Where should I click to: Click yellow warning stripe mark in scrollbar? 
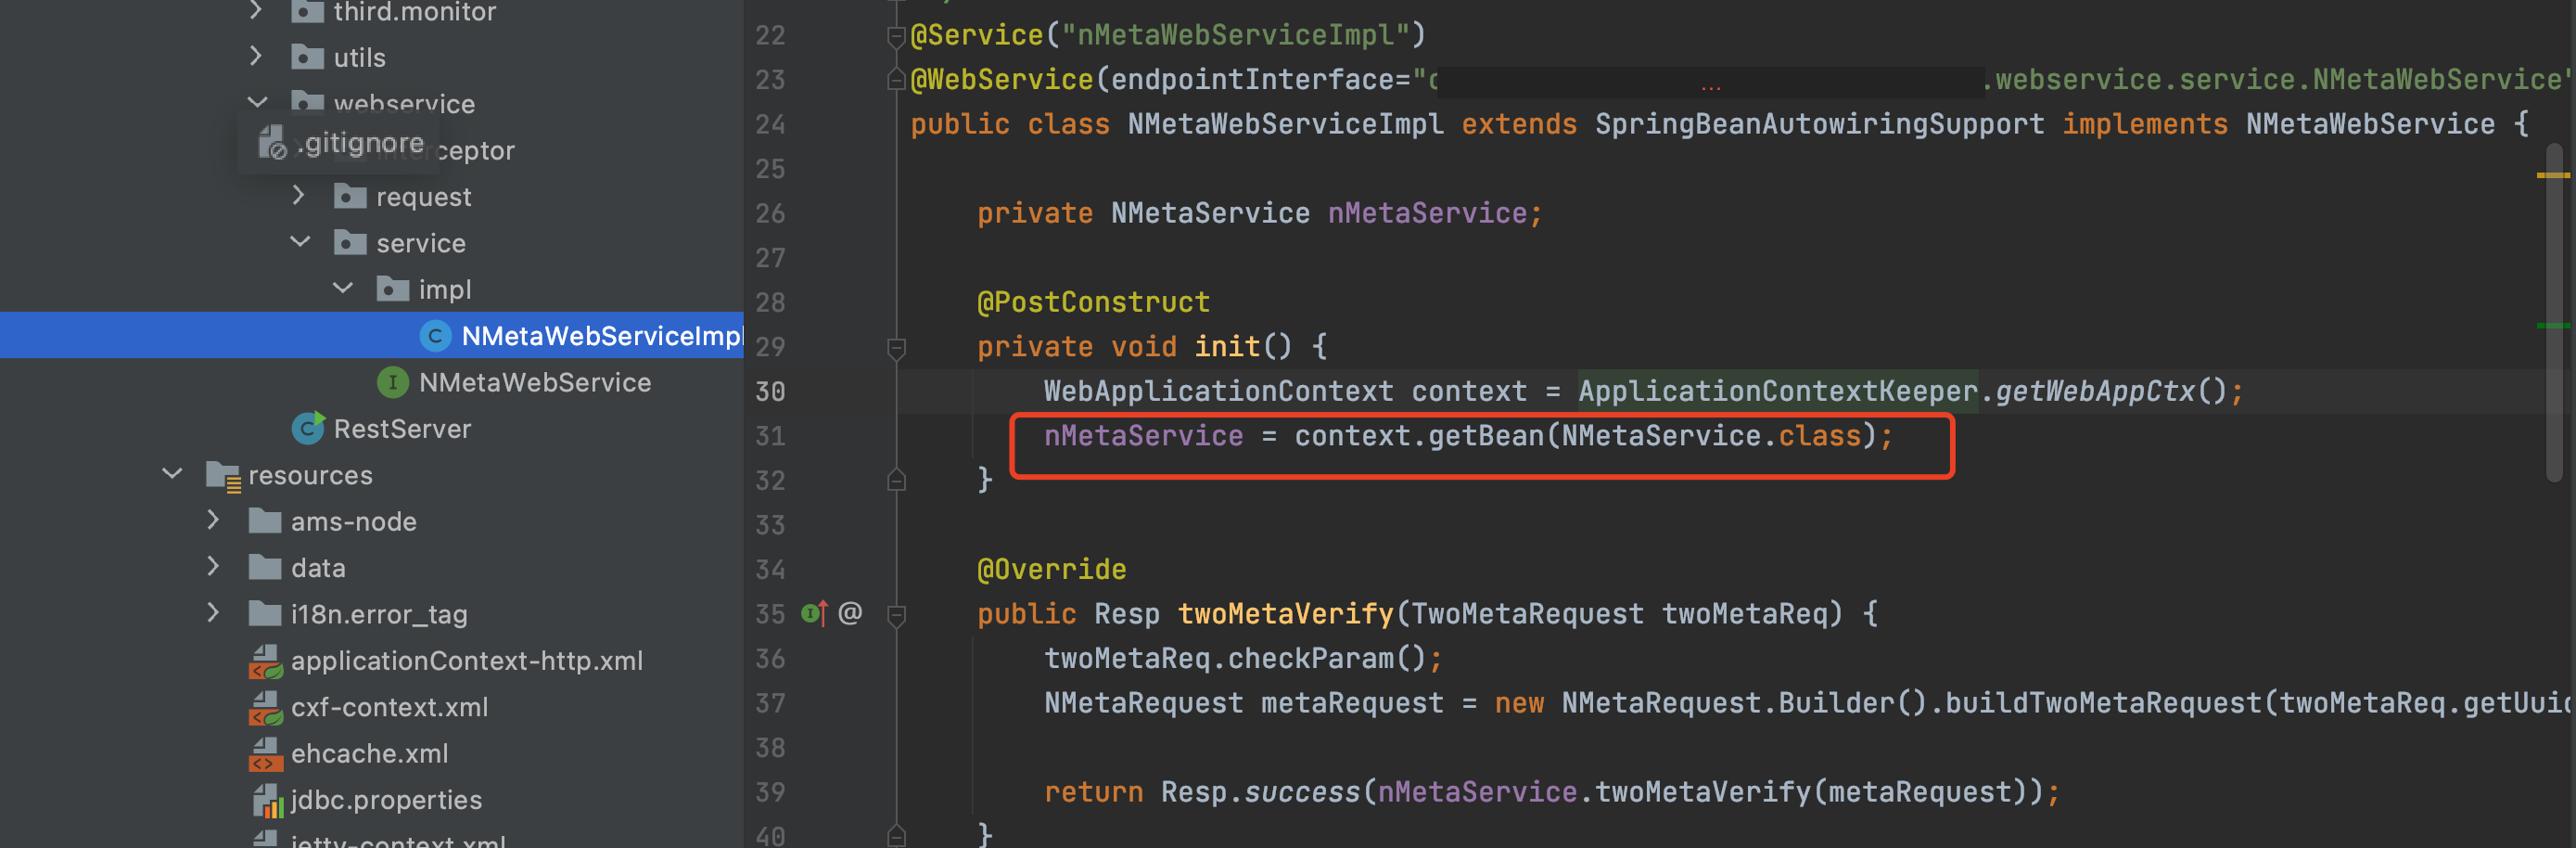[2553, 175]
